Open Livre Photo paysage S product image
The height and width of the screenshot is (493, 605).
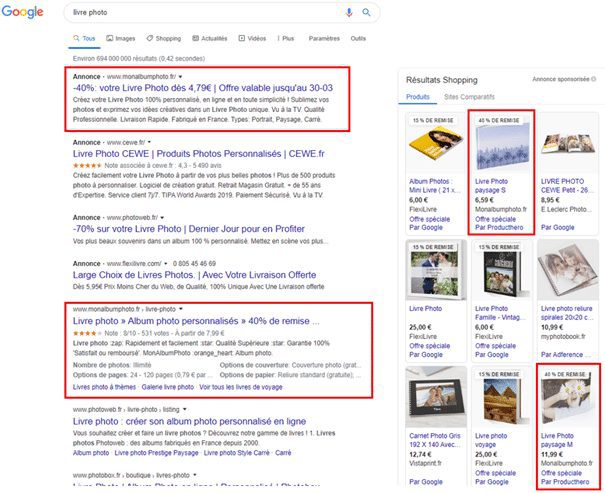pos(502,145)
